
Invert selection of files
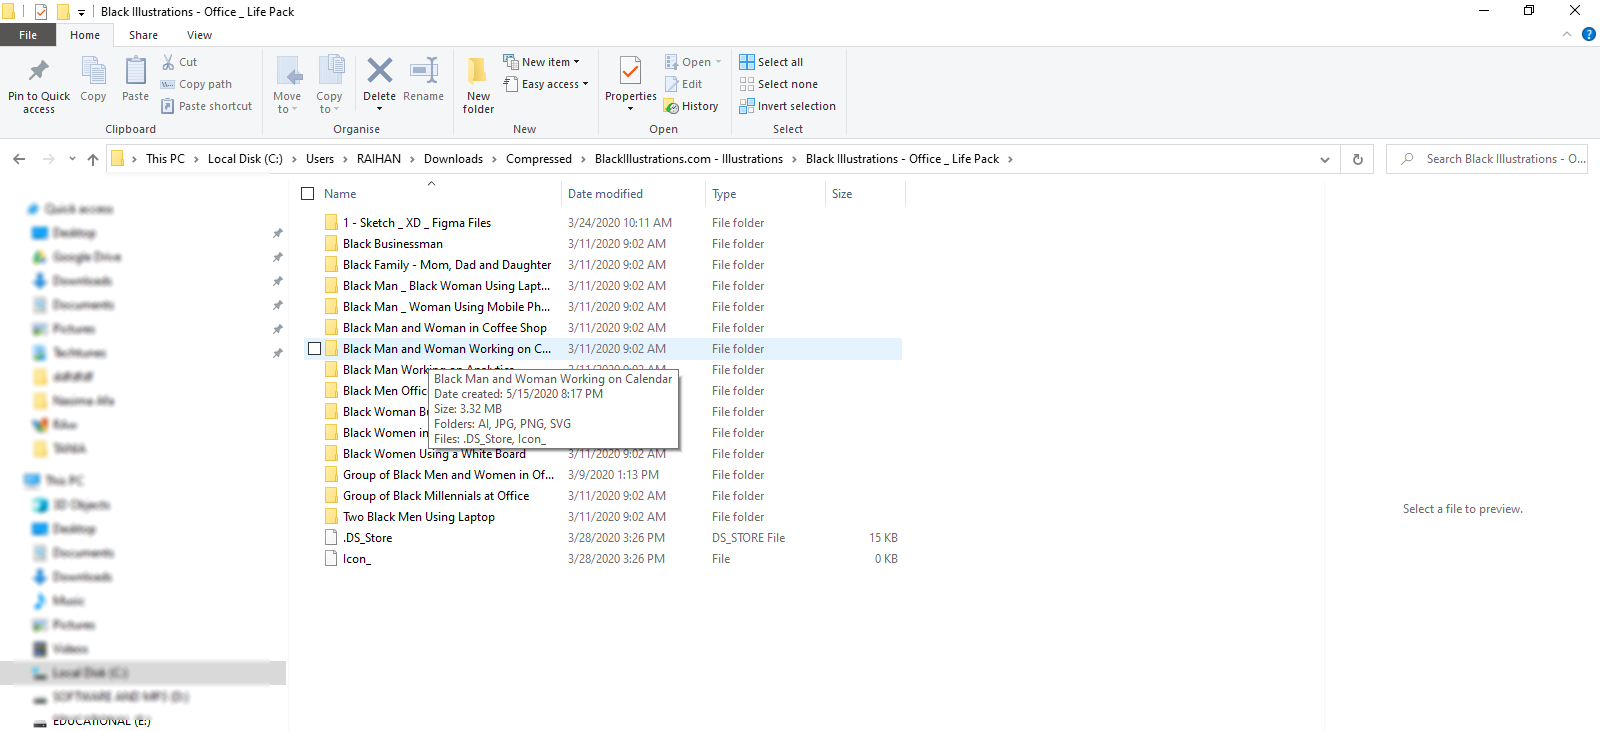pyautogui.click(x=787, y=106)
